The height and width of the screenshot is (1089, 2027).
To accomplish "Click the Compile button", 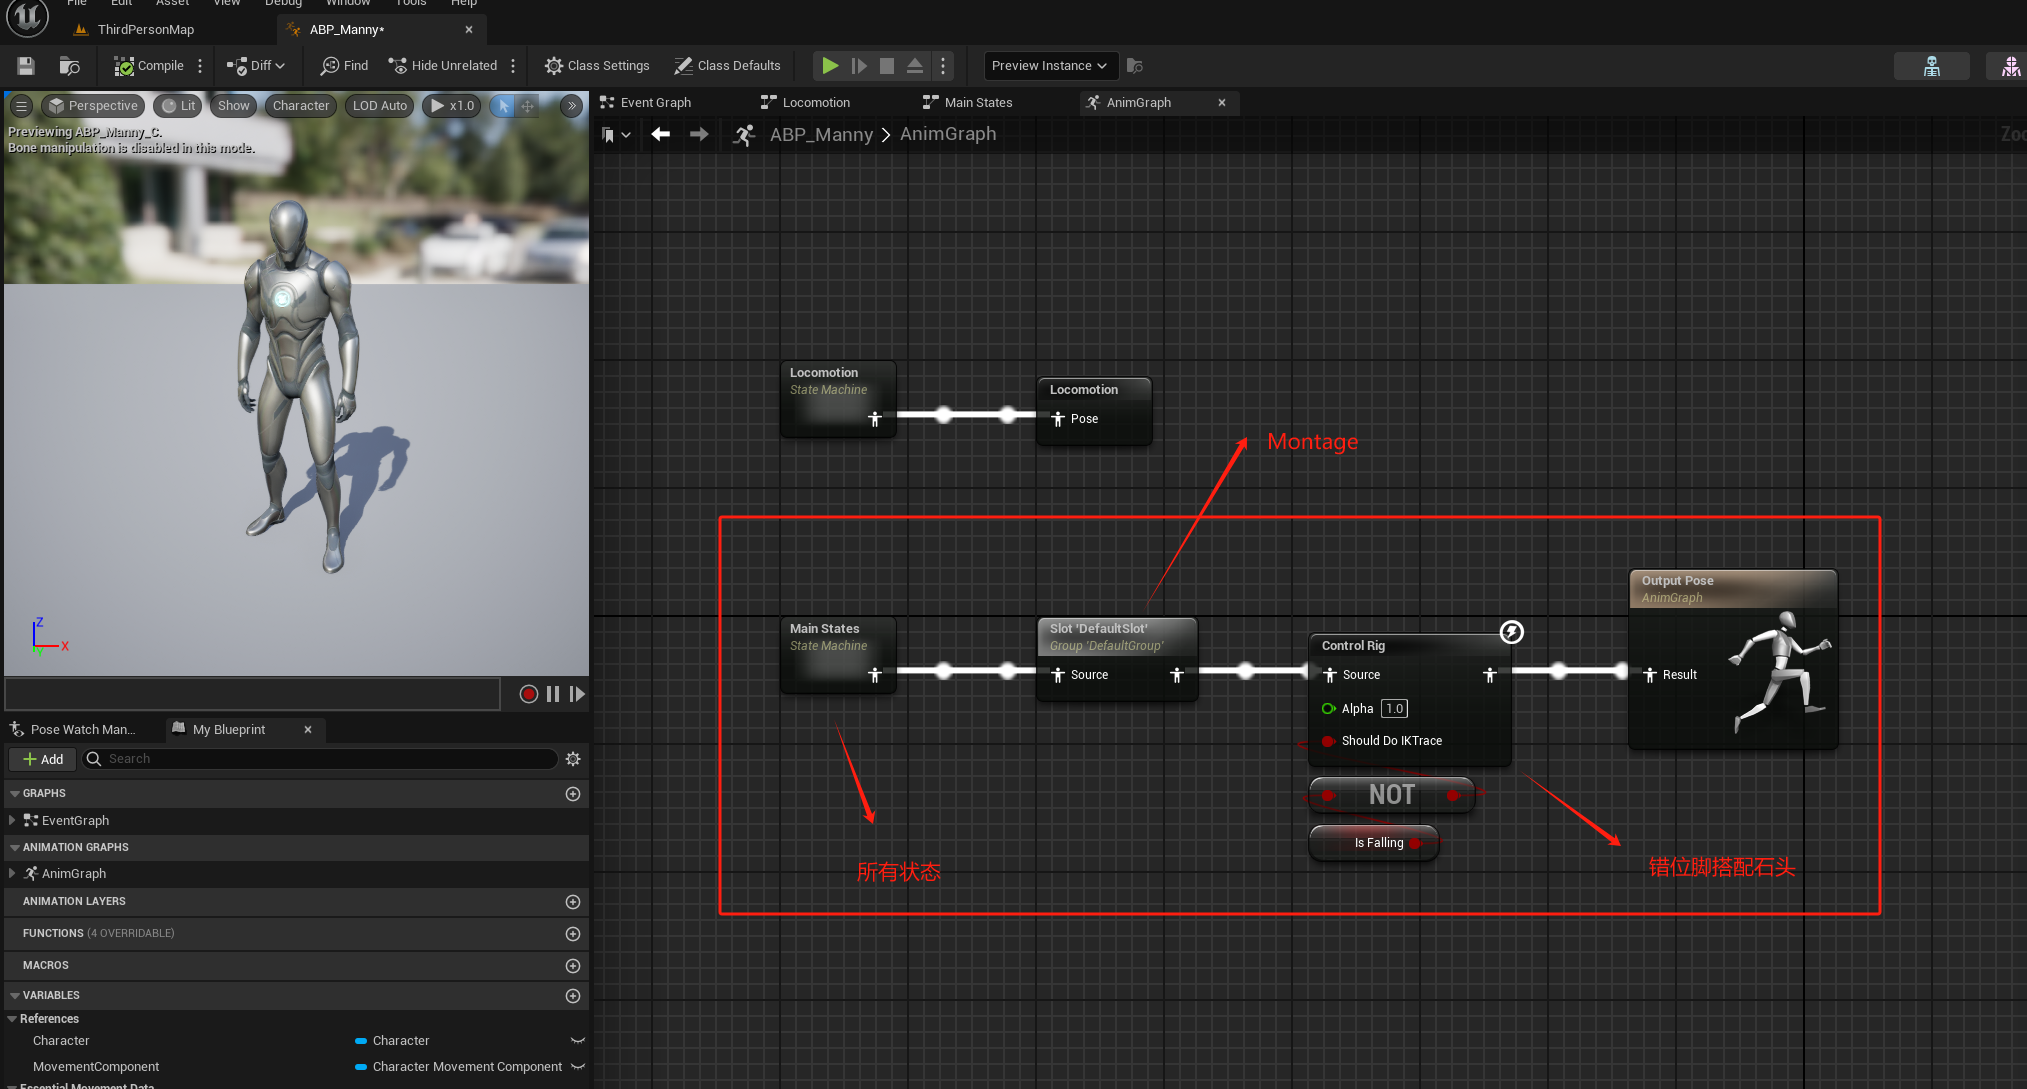I will 149,66.
